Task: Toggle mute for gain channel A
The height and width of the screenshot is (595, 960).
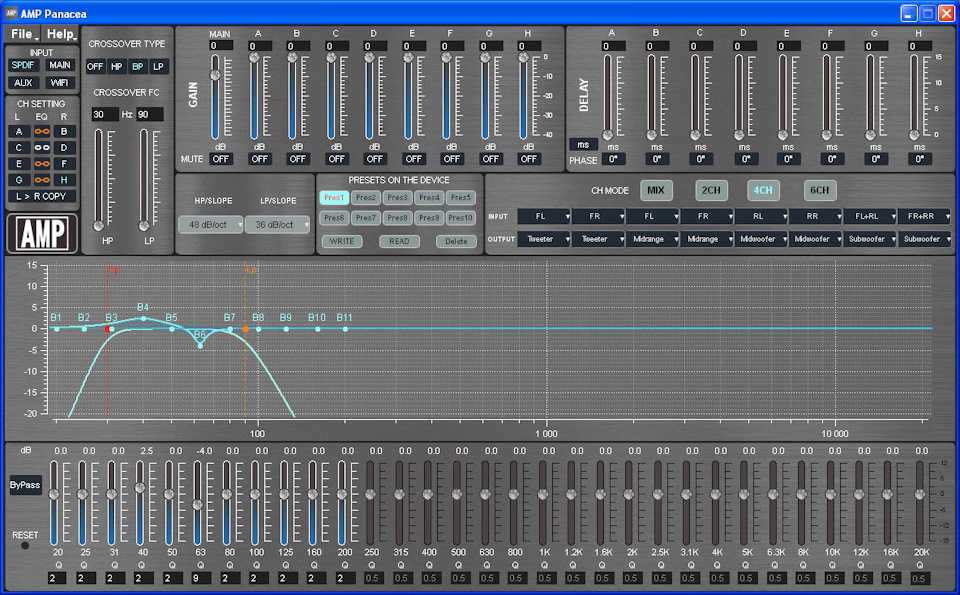Action: pyautogui.click(x=260, y=159)
